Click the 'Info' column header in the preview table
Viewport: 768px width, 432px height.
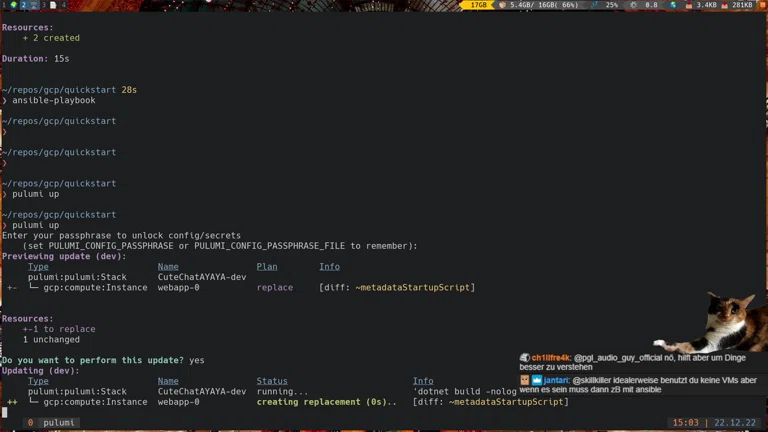pyautogui.click(x=330, y=266)
